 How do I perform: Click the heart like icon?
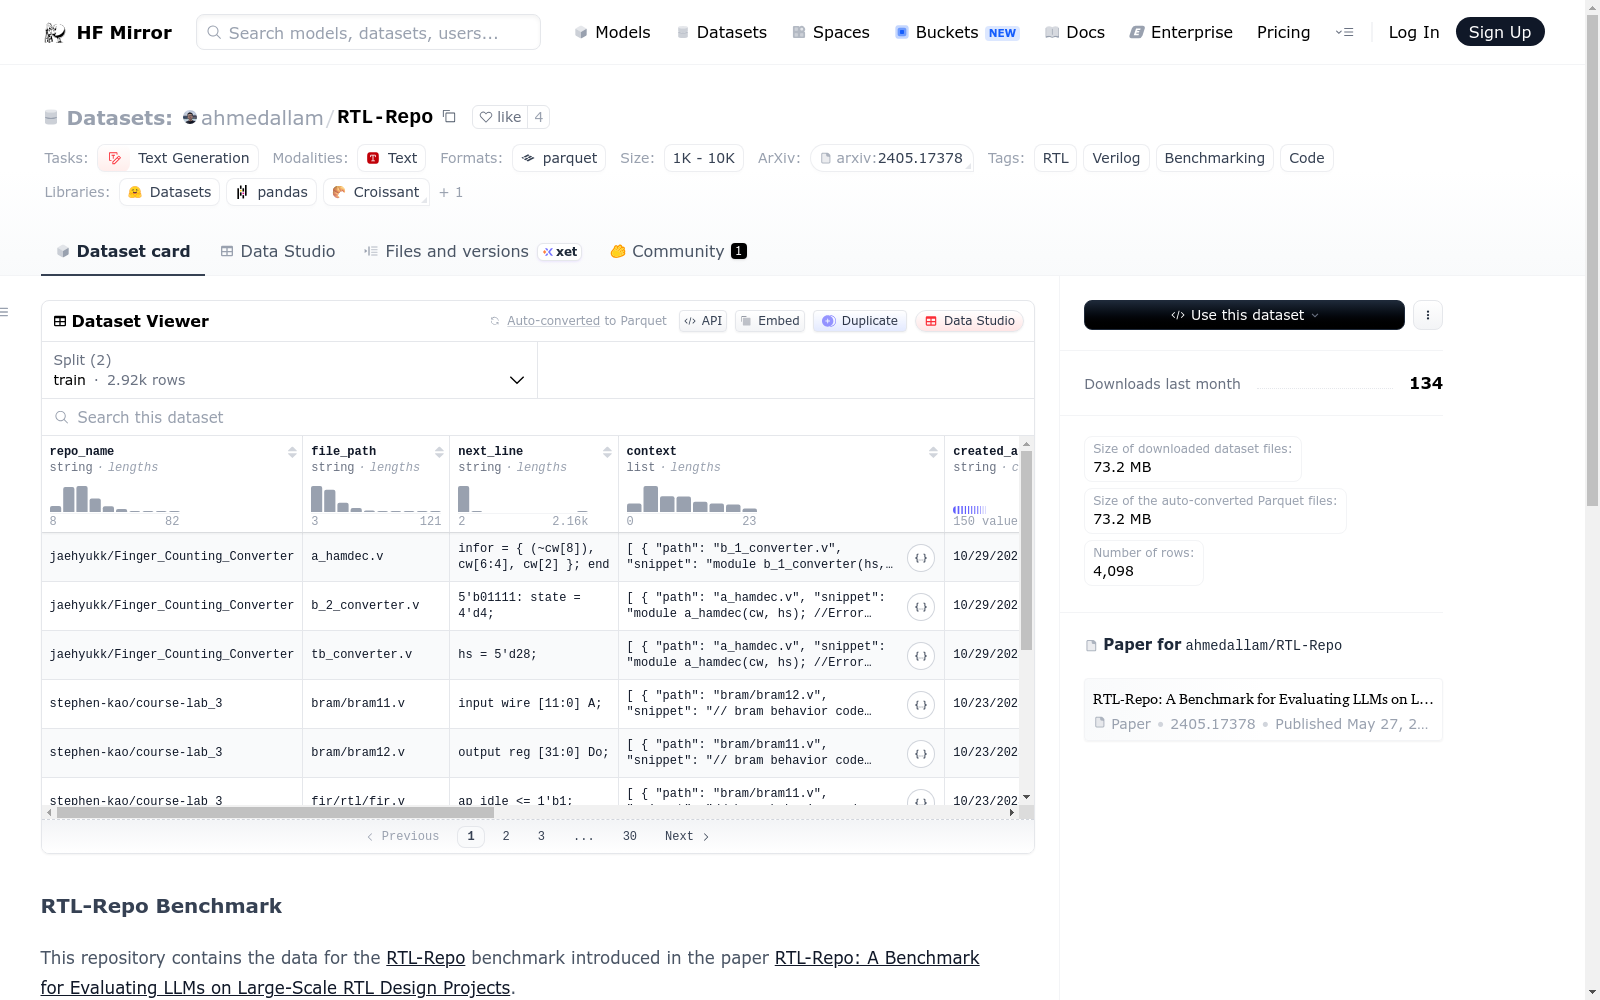(x=486, y=117)
